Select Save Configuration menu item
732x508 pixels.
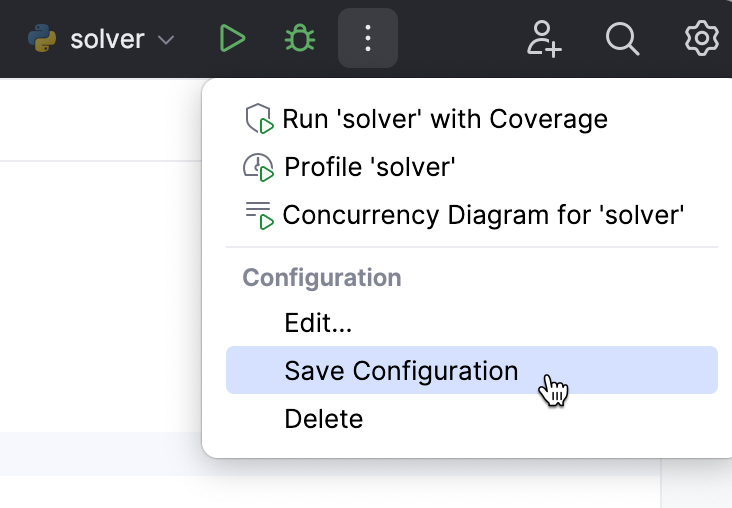401,371
